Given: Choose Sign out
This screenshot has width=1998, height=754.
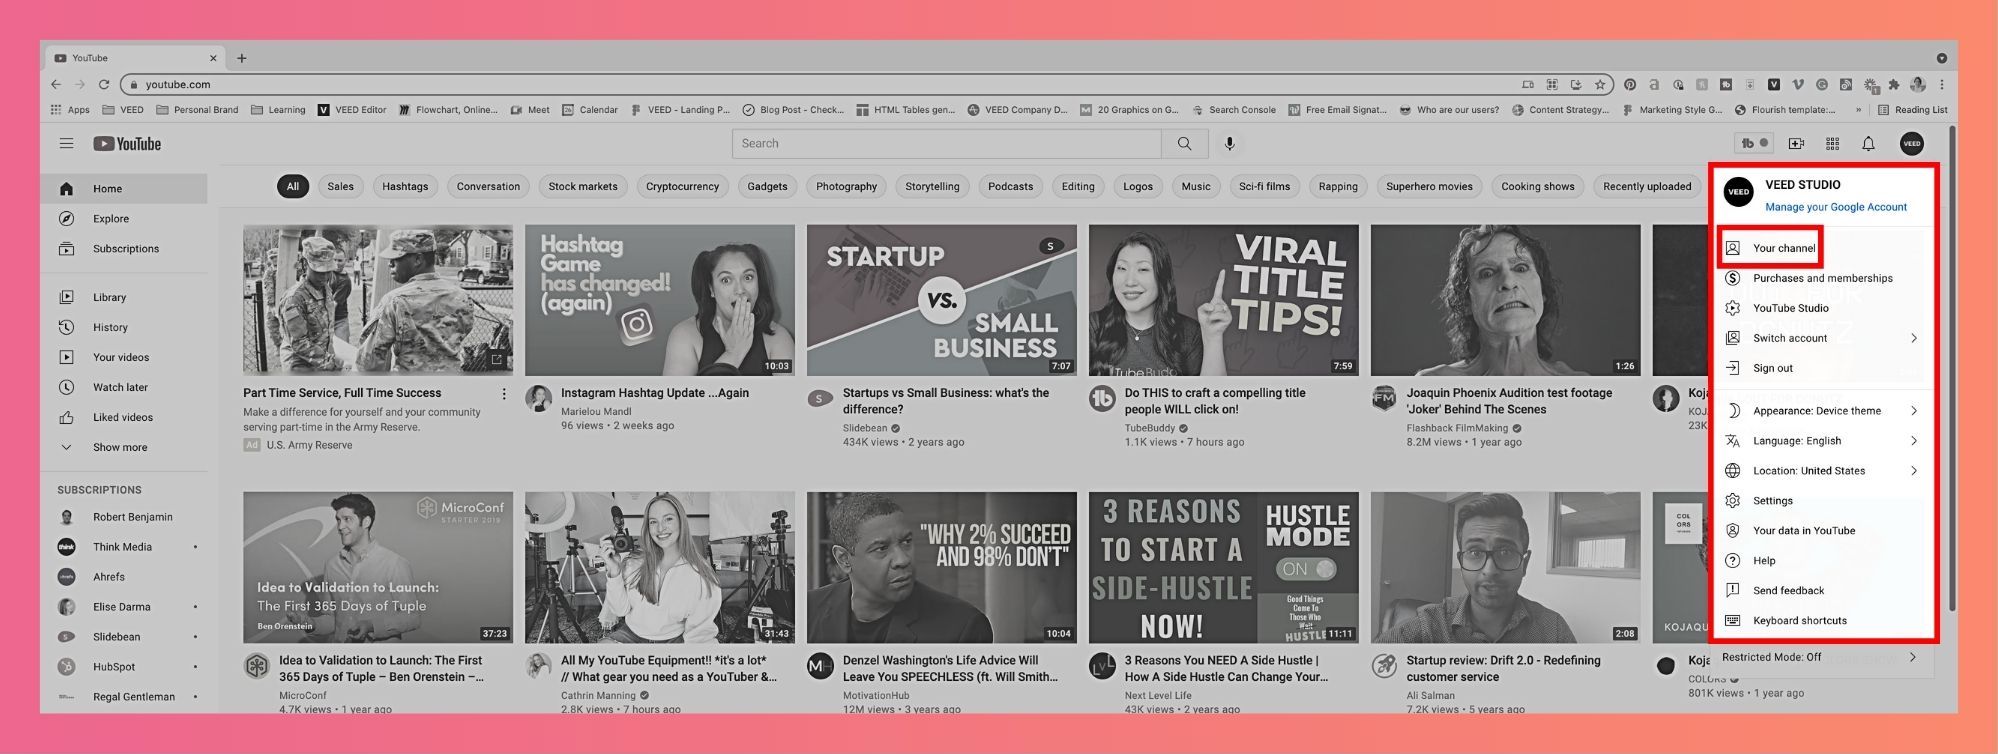Looking at the screenshot, I should [x=1823, y=368].
